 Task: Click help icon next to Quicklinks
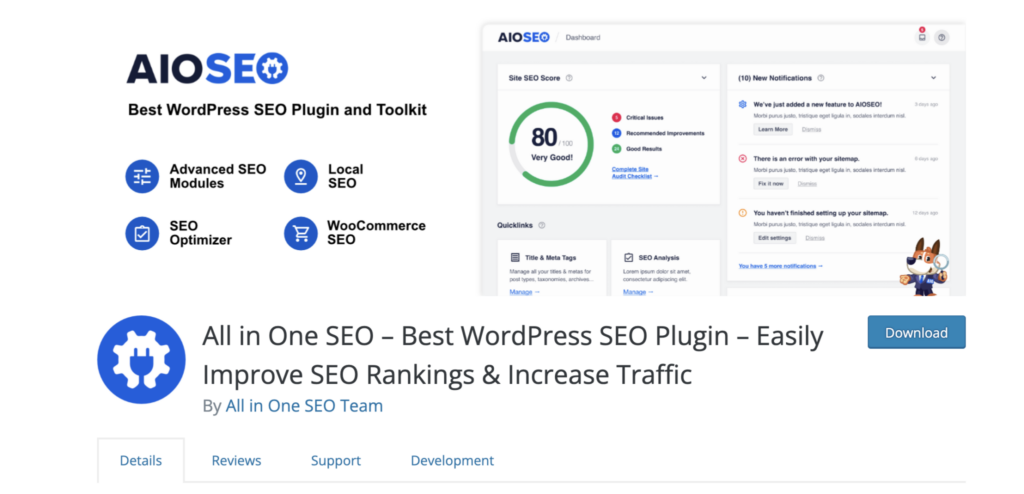pyautogui.click(x=541, y=225)
